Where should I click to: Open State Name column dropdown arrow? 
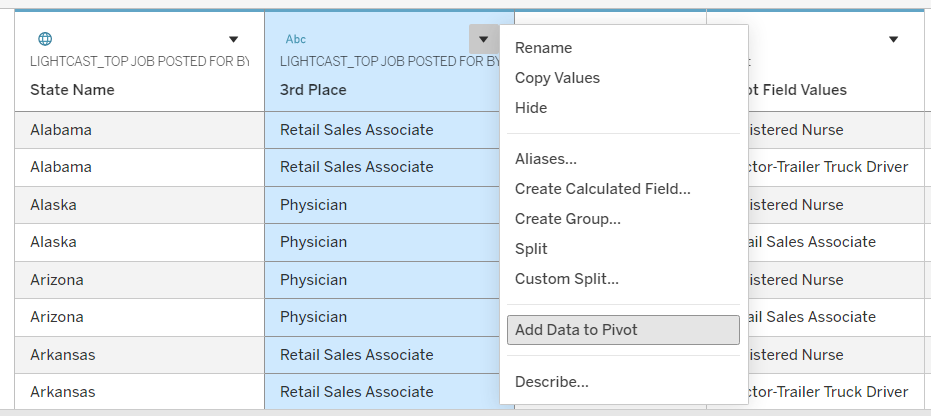coord(233,40)
